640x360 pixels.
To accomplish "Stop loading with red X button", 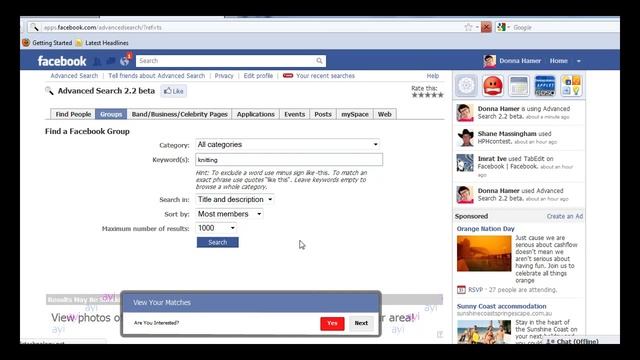I will tap(486, 27).
